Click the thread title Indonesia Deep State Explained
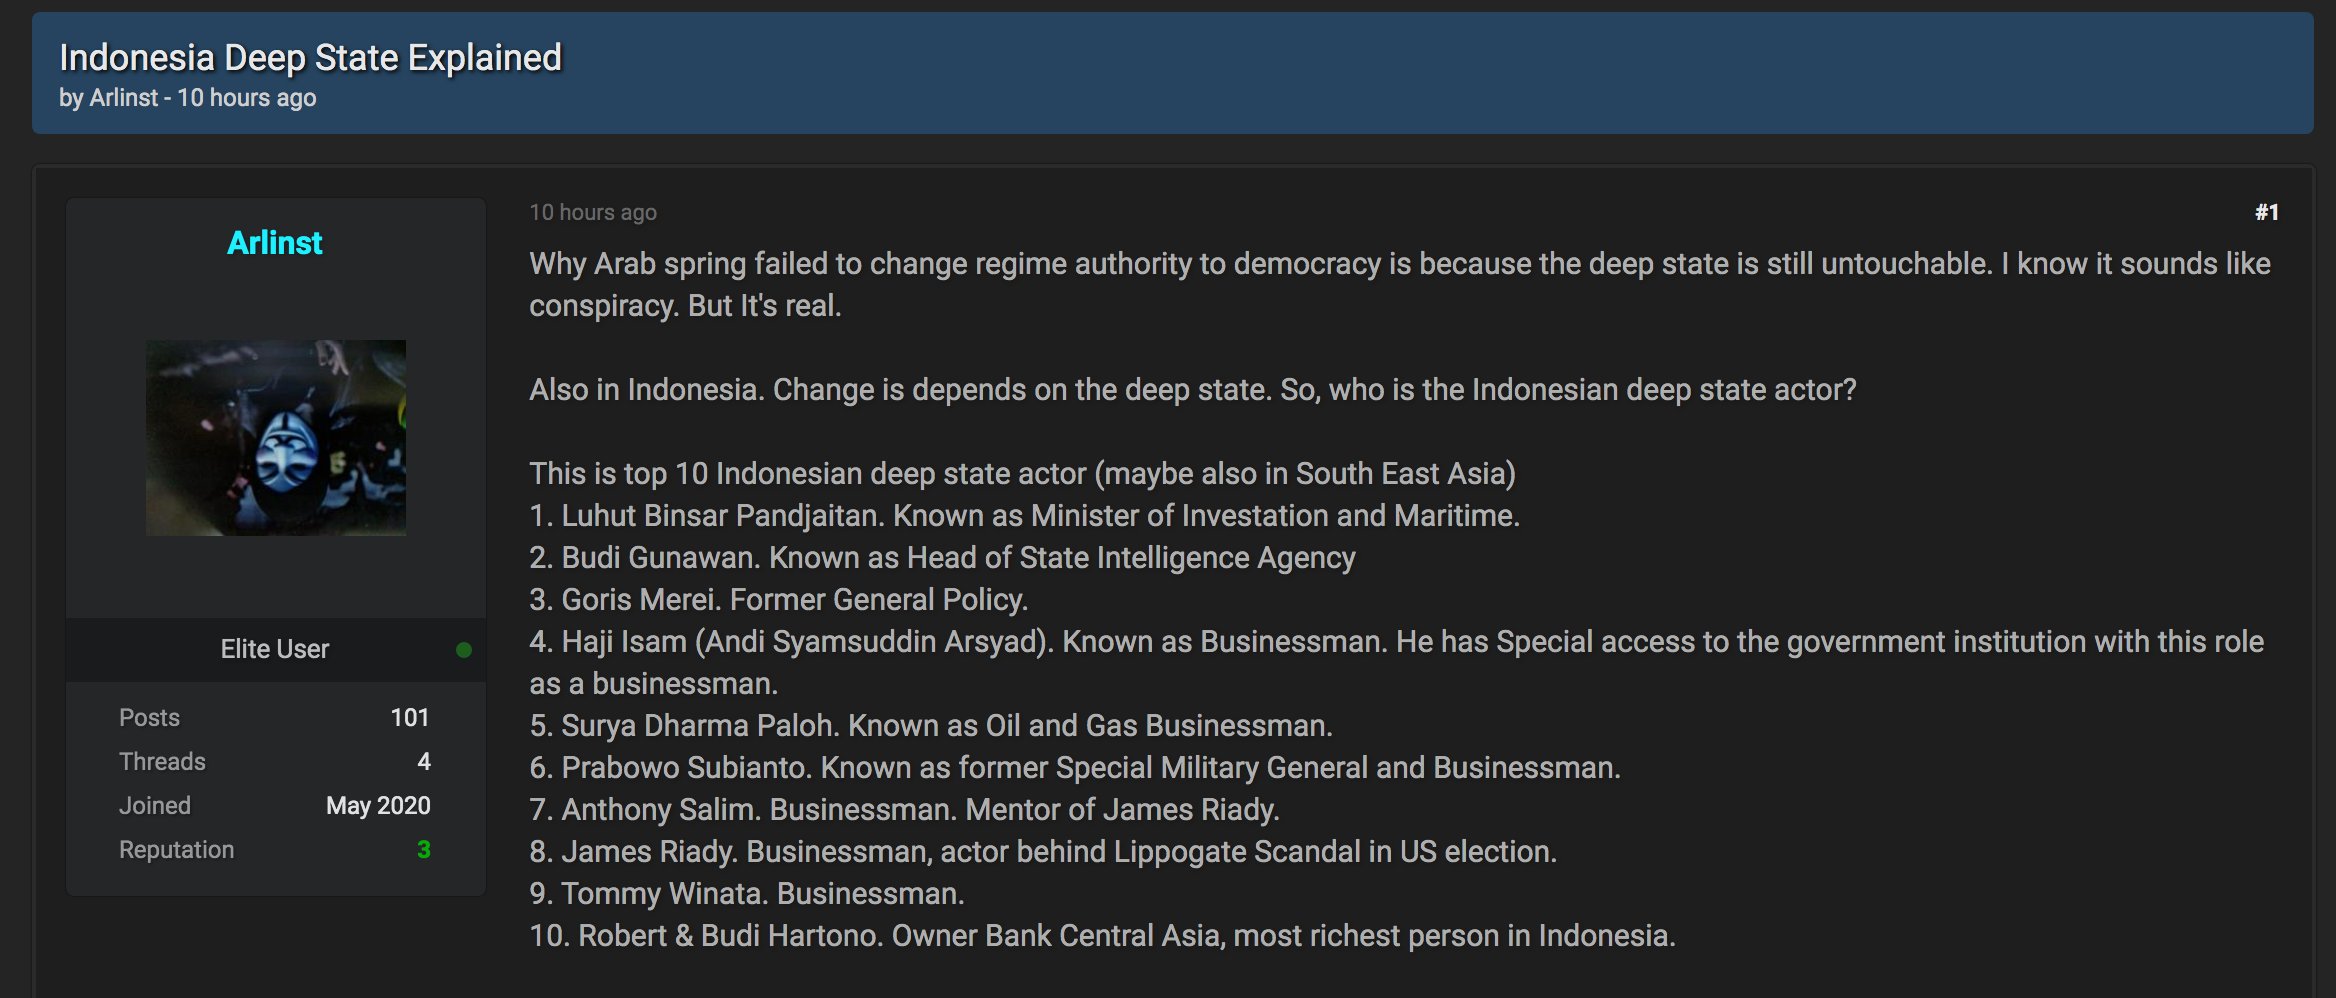Image resolution: width=2336 pixels, height=998 pixels. pyautogui.click(x=310, y=58)
